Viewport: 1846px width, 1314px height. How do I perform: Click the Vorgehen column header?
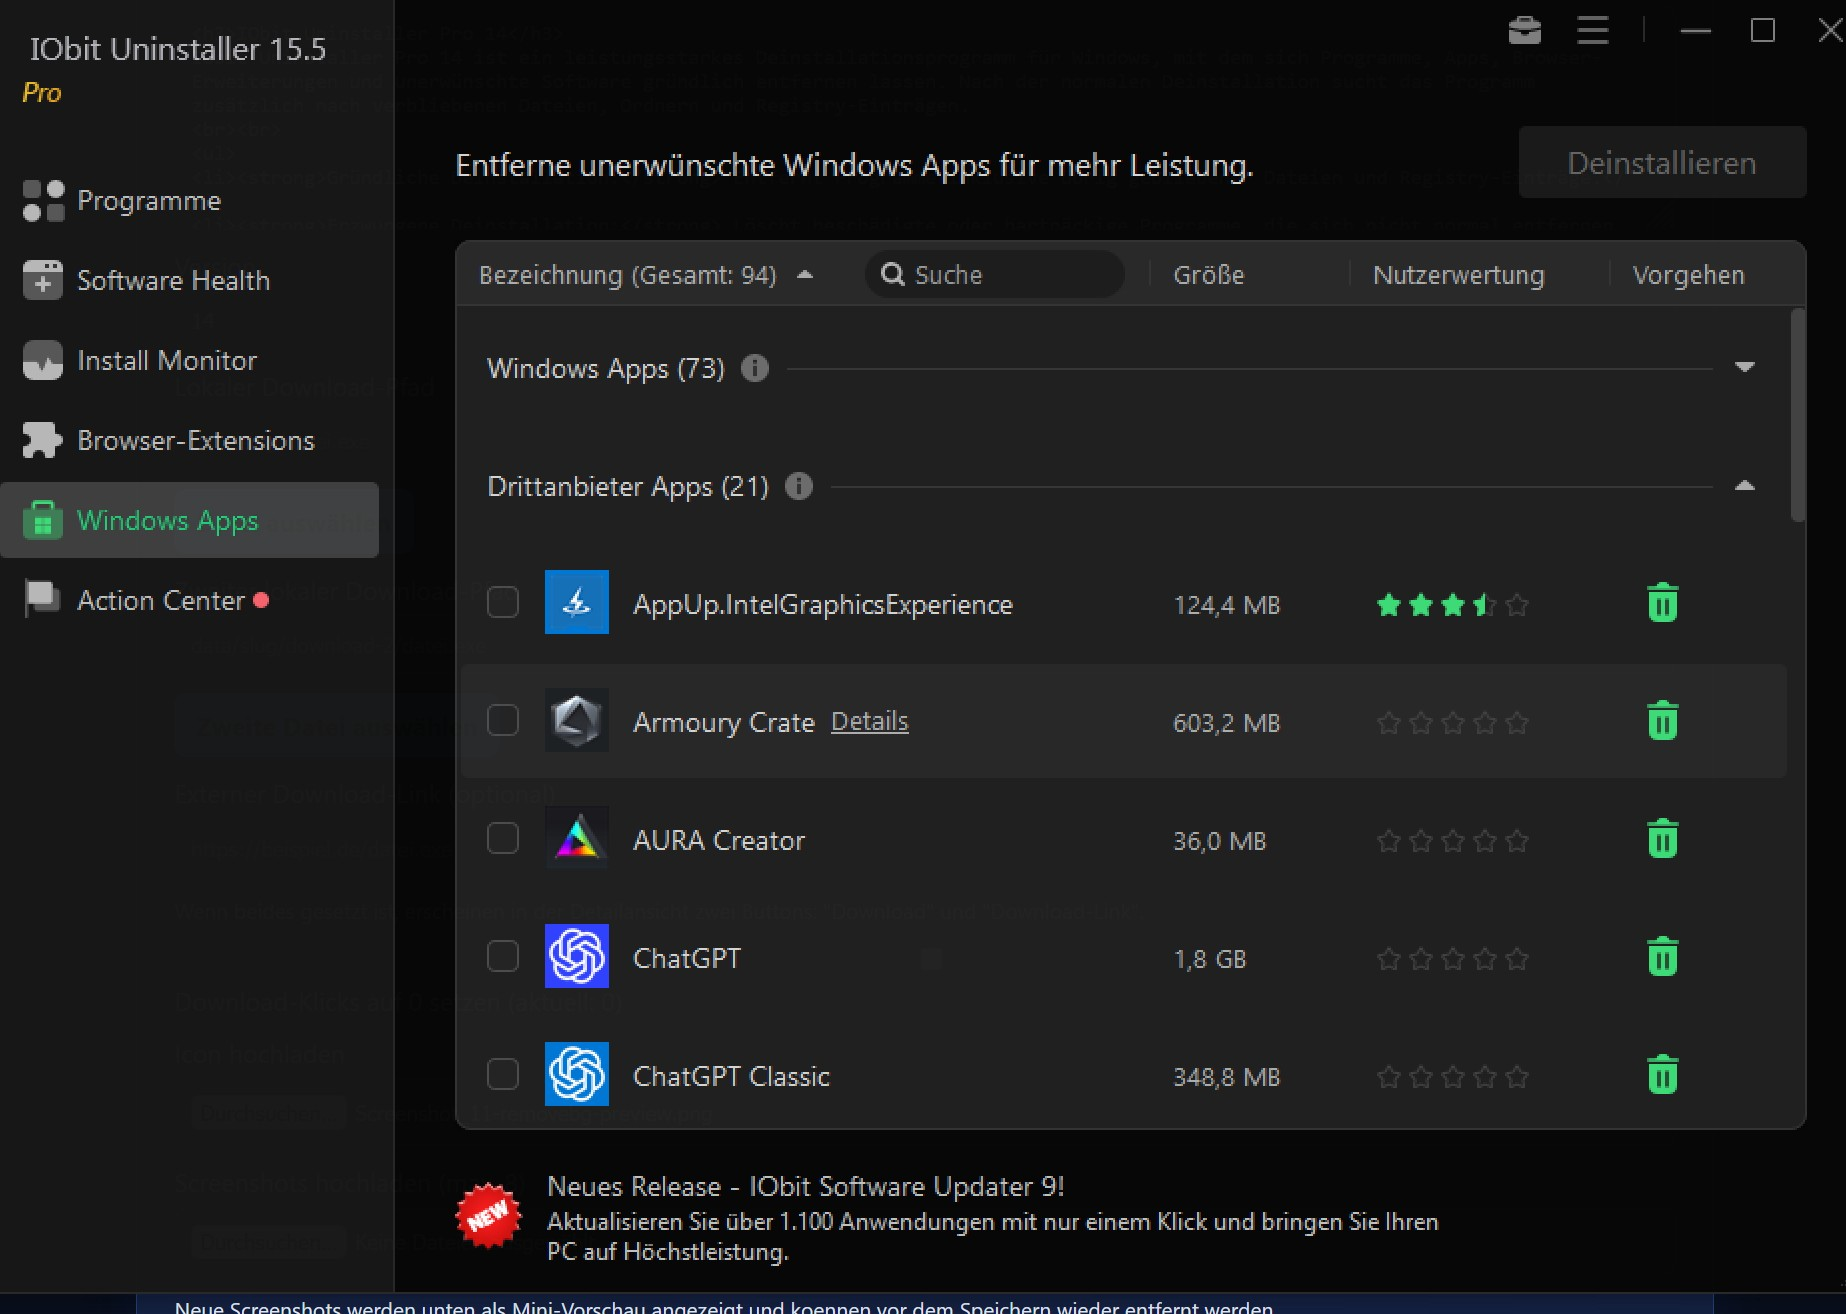tap(1688, 275)
